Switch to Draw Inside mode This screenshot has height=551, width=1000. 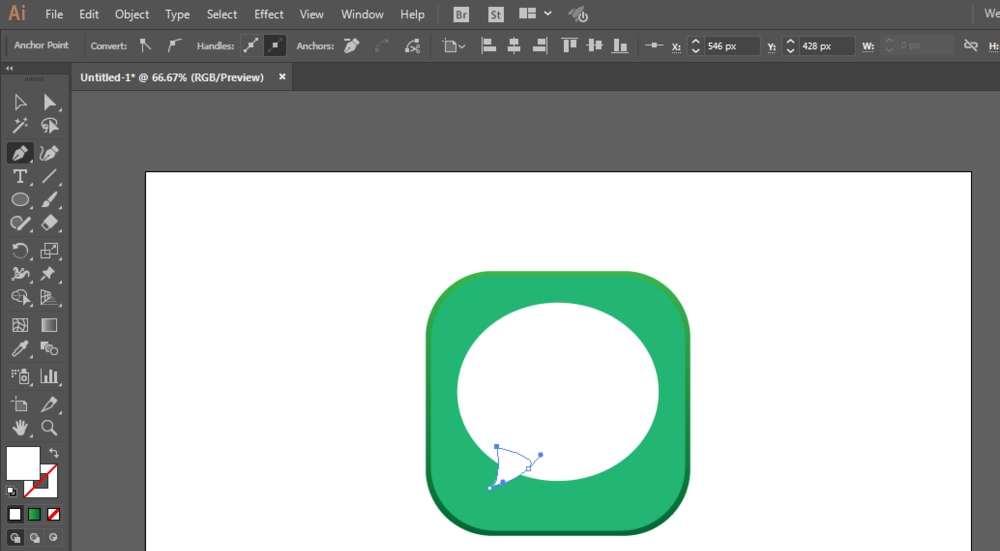tap(54, 538)
